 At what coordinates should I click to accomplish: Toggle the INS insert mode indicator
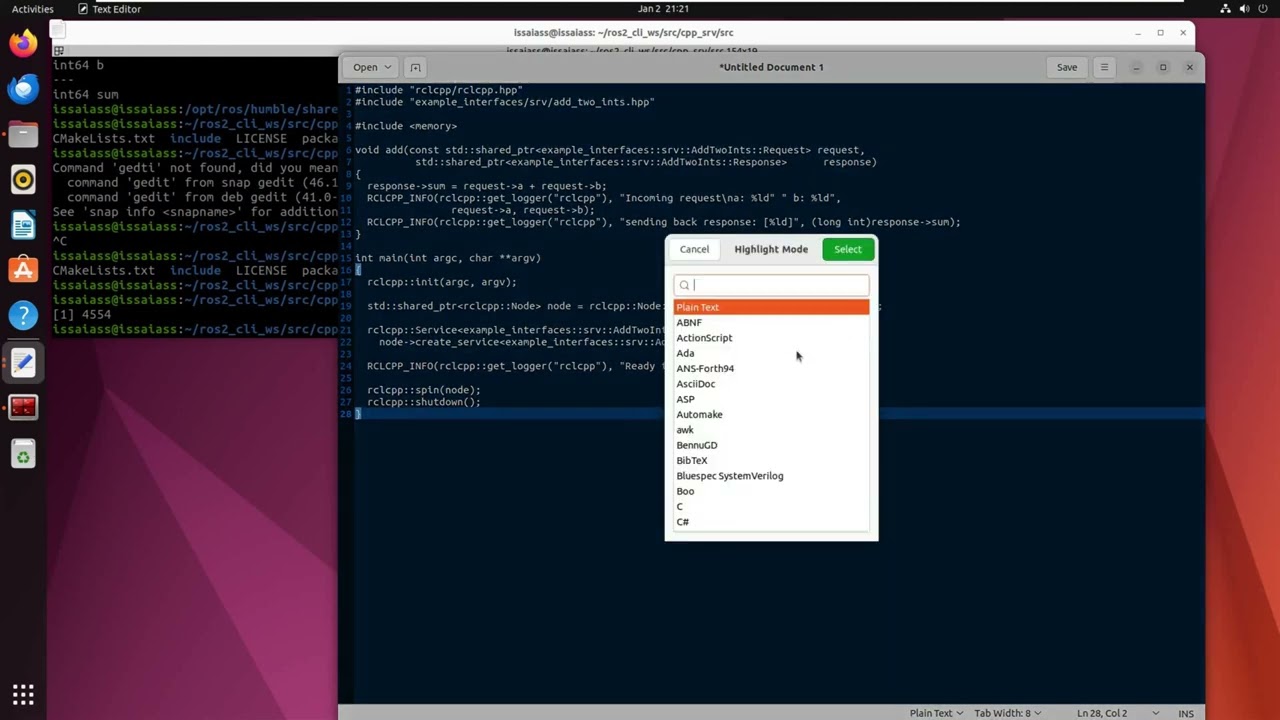pos(1186,713)
